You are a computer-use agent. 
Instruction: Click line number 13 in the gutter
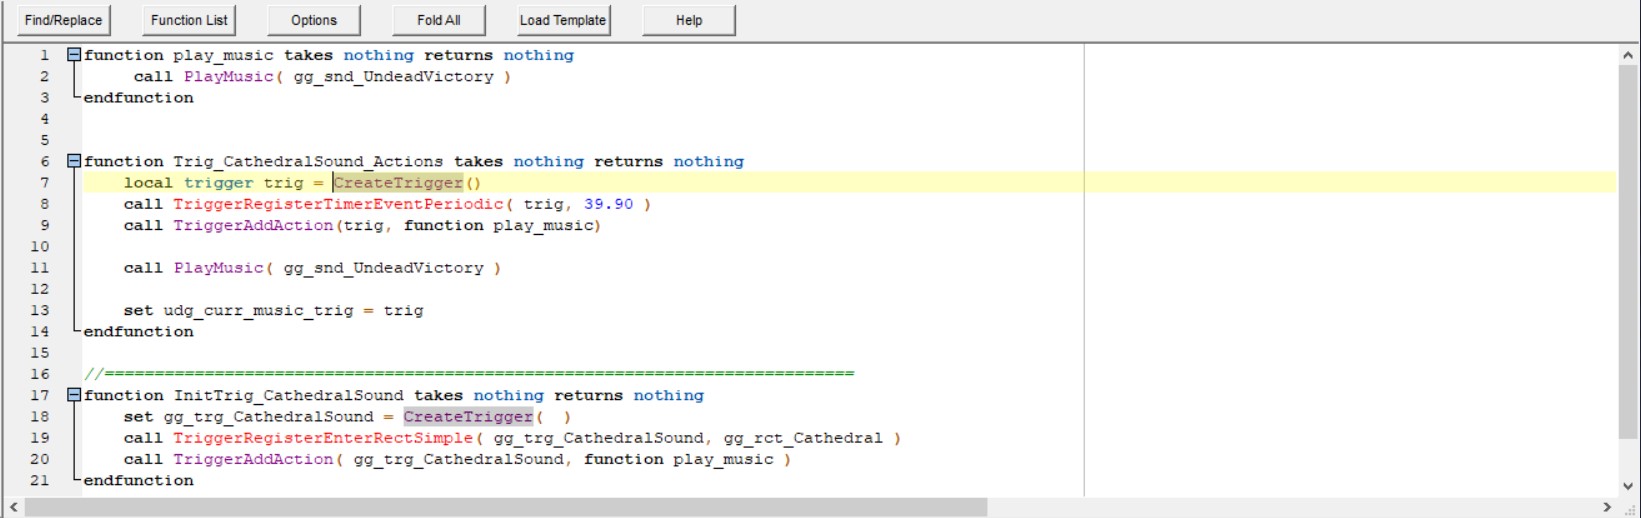tap(39, 310)
